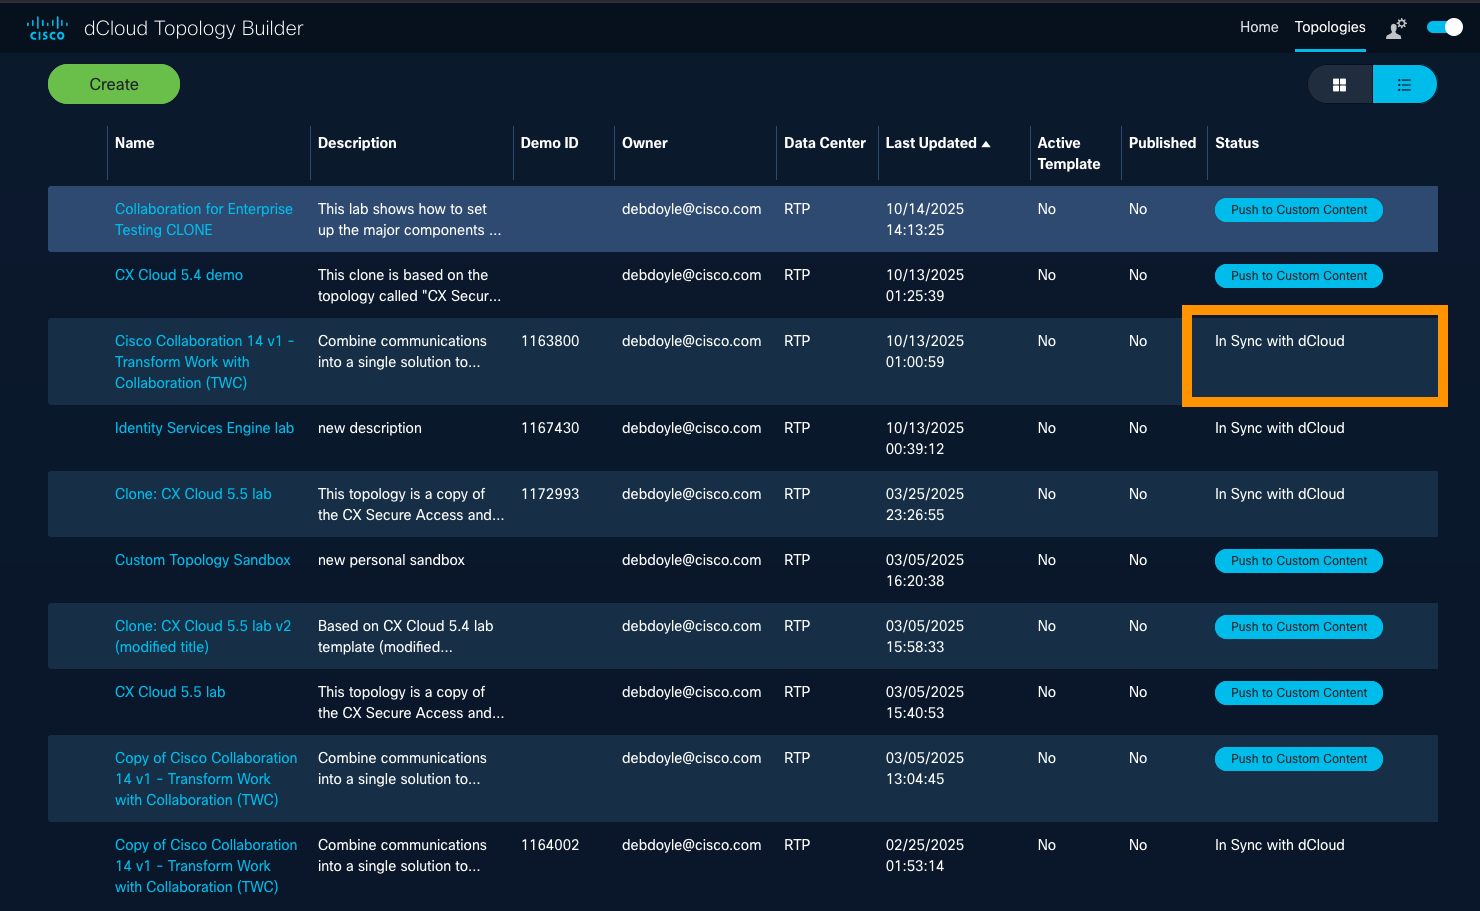Push CX Cloud 5.5 lab to Custom Content
Viewport: 1480px width, 911px height.
pyautogui.click(x=1298, y=693)
